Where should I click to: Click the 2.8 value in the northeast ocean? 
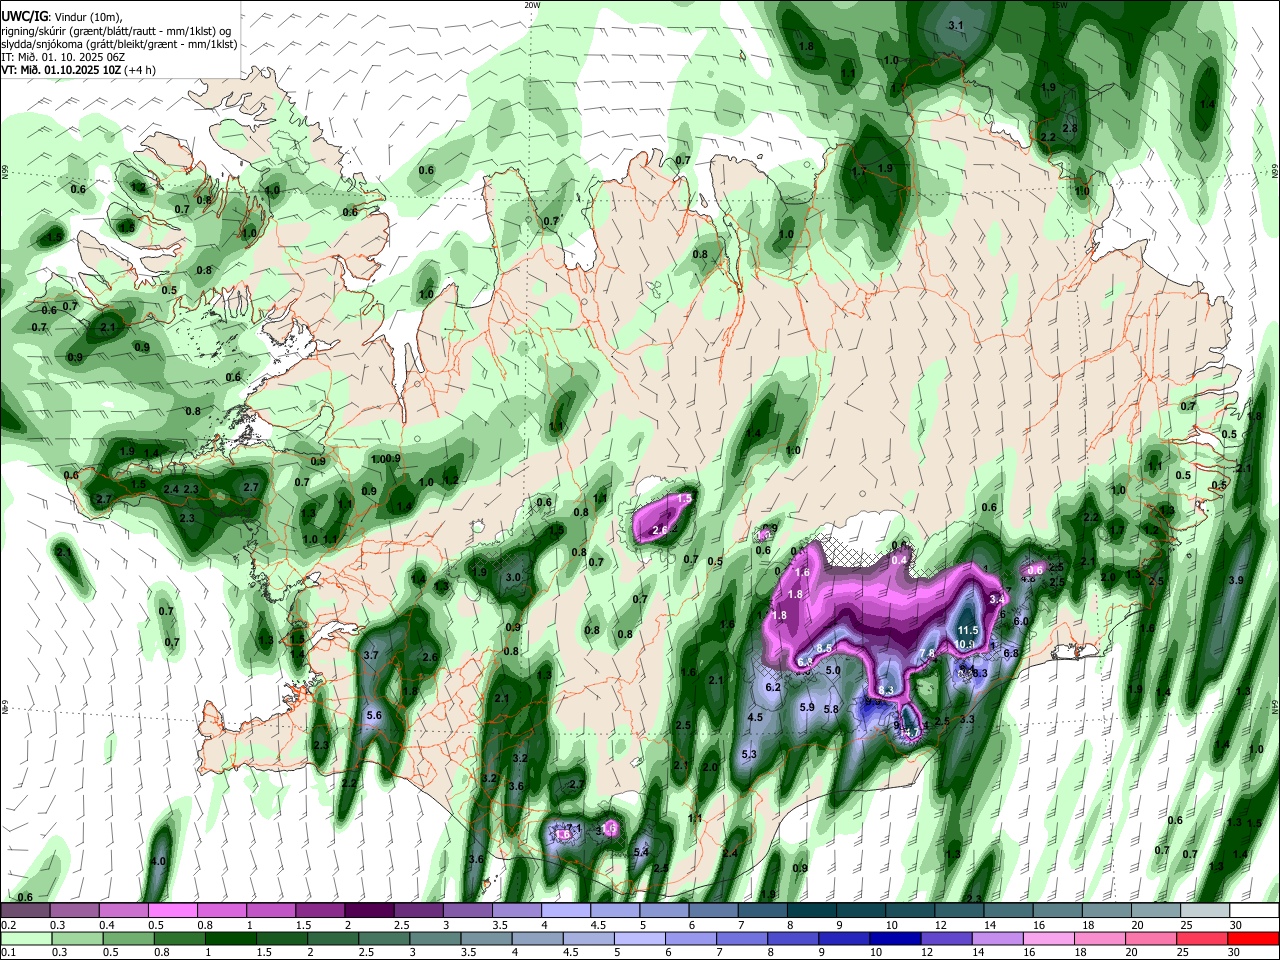[1070, 129]
